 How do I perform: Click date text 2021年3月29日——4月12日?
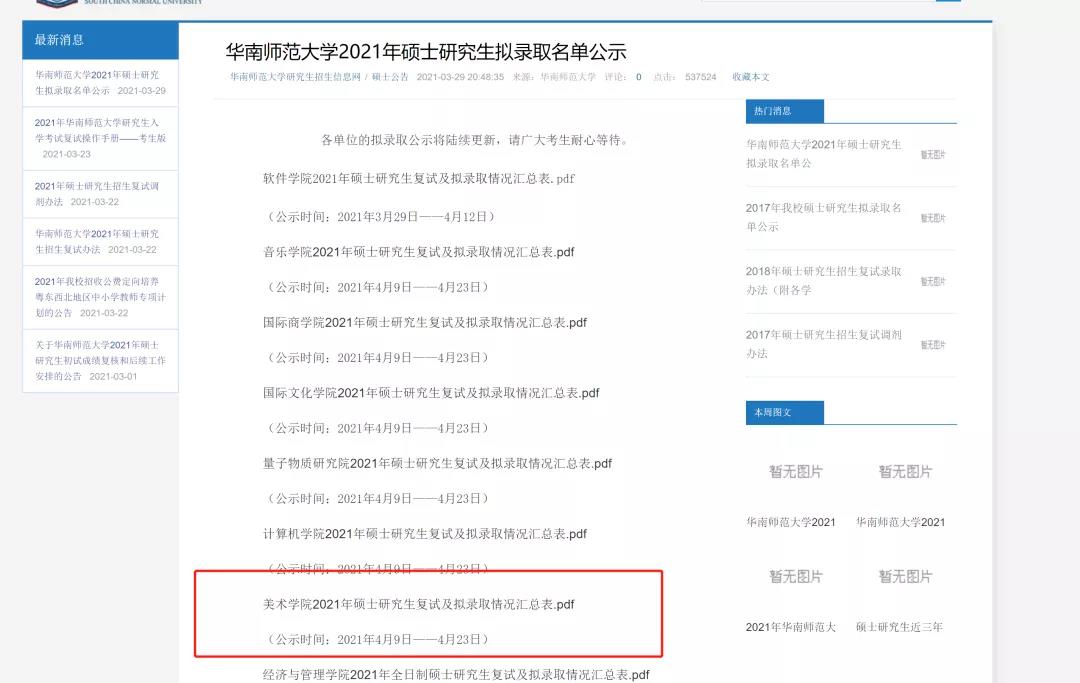412,217
